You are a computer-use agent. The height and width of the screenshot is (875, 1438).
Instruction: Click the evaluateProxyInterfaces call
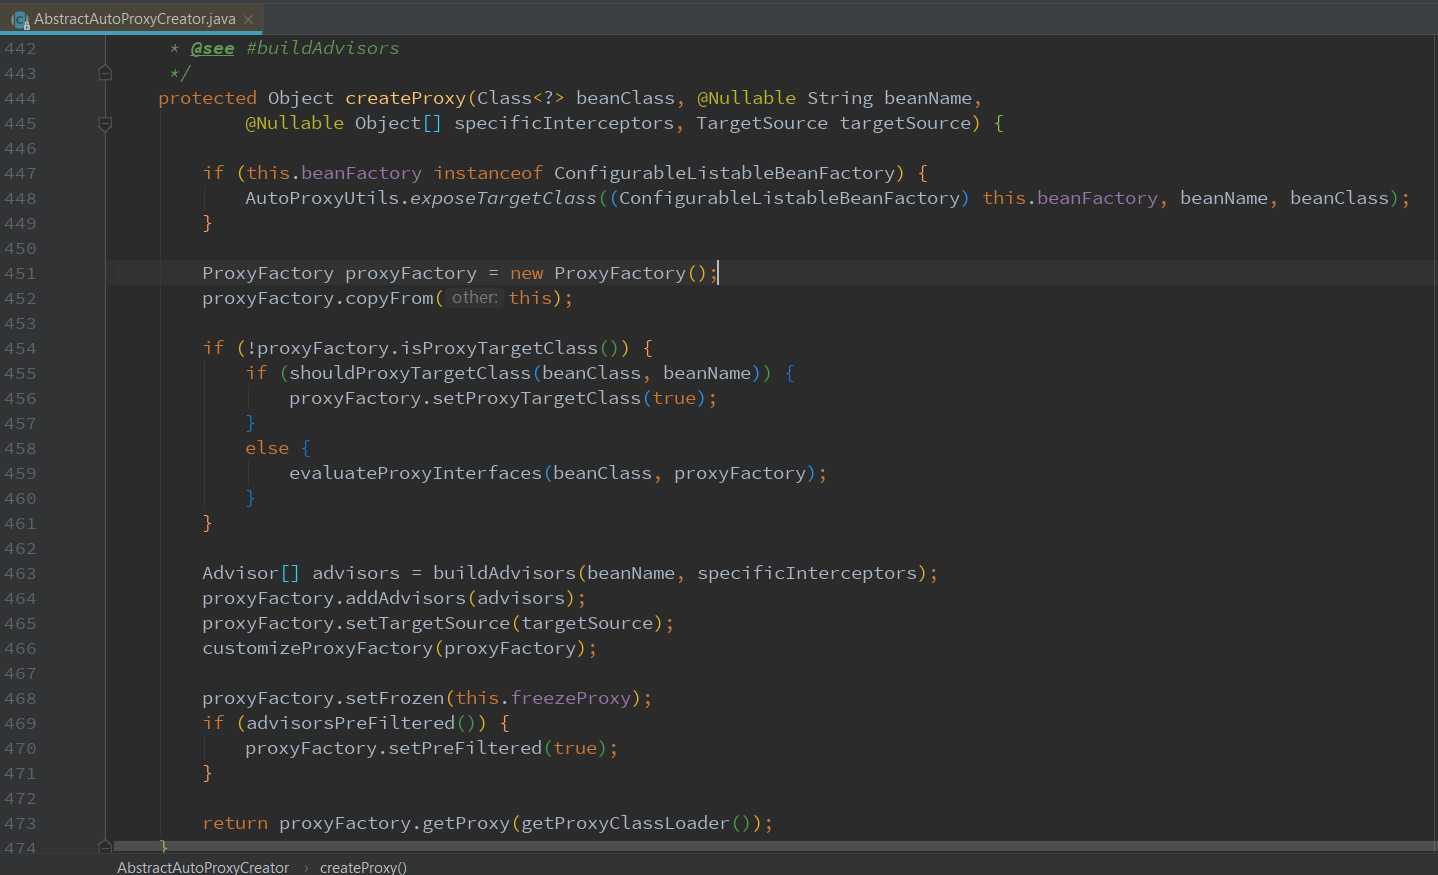pyautogui.click(x=415, y=473)
